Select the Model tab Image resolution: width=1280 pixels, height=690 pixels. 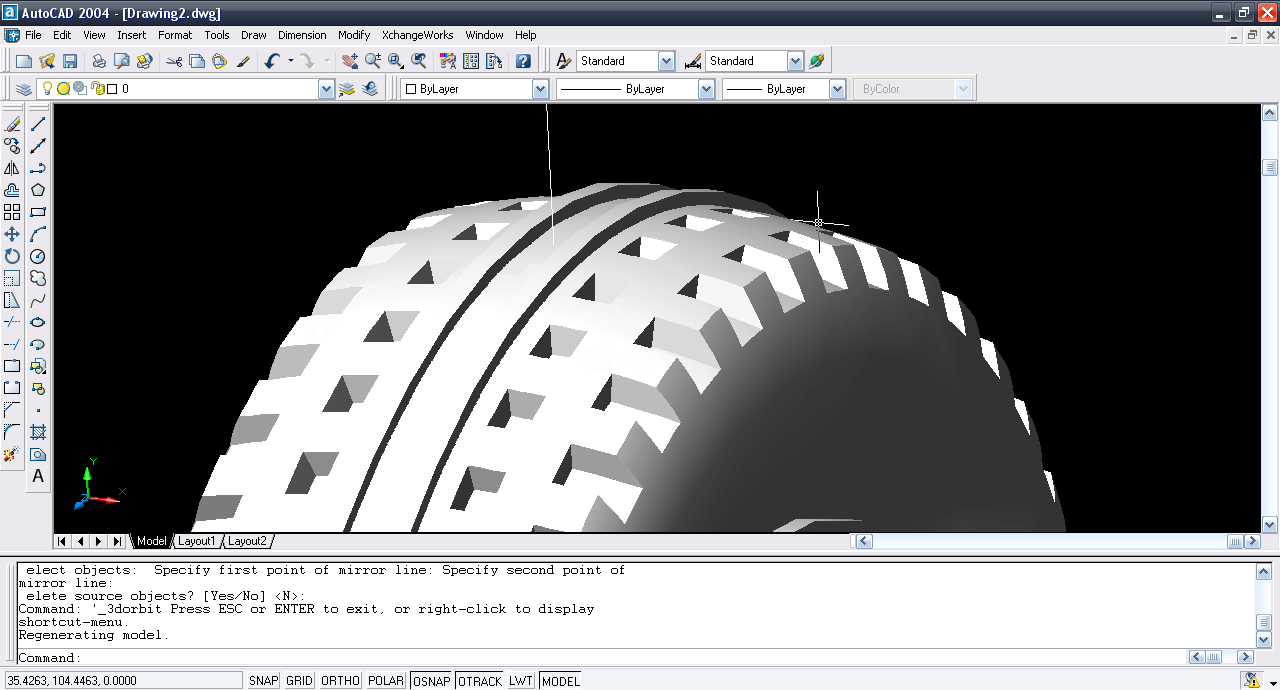pos(152,541)
